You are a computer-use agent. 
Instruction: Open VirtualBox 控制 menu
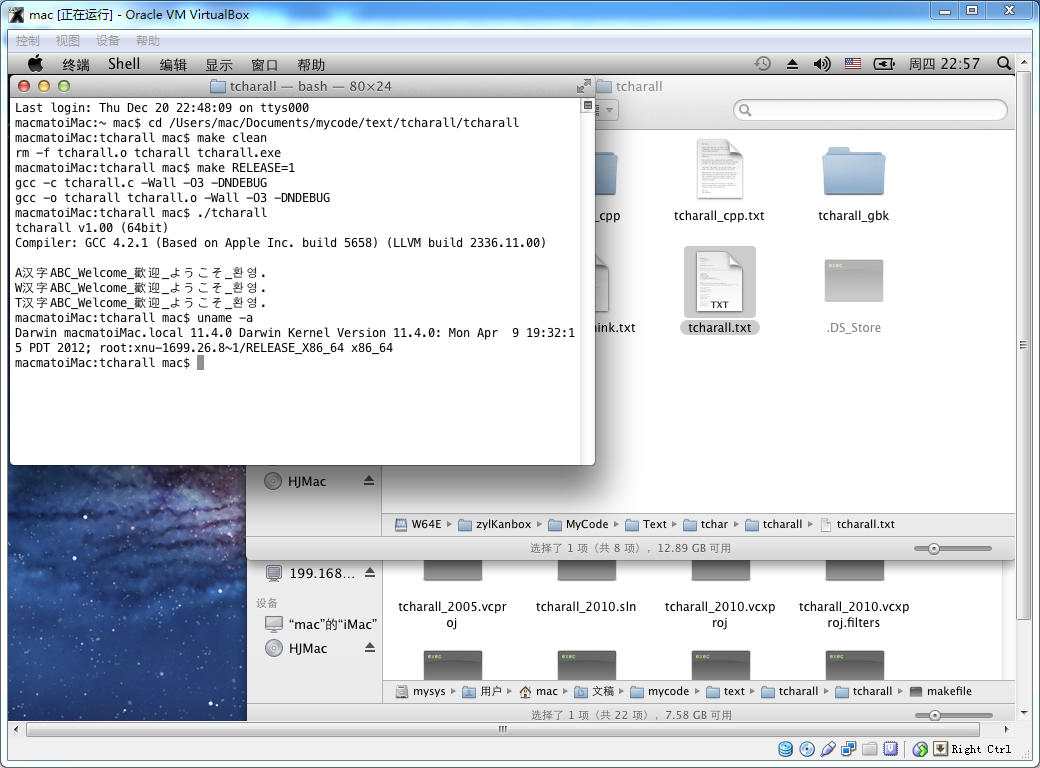28,40
